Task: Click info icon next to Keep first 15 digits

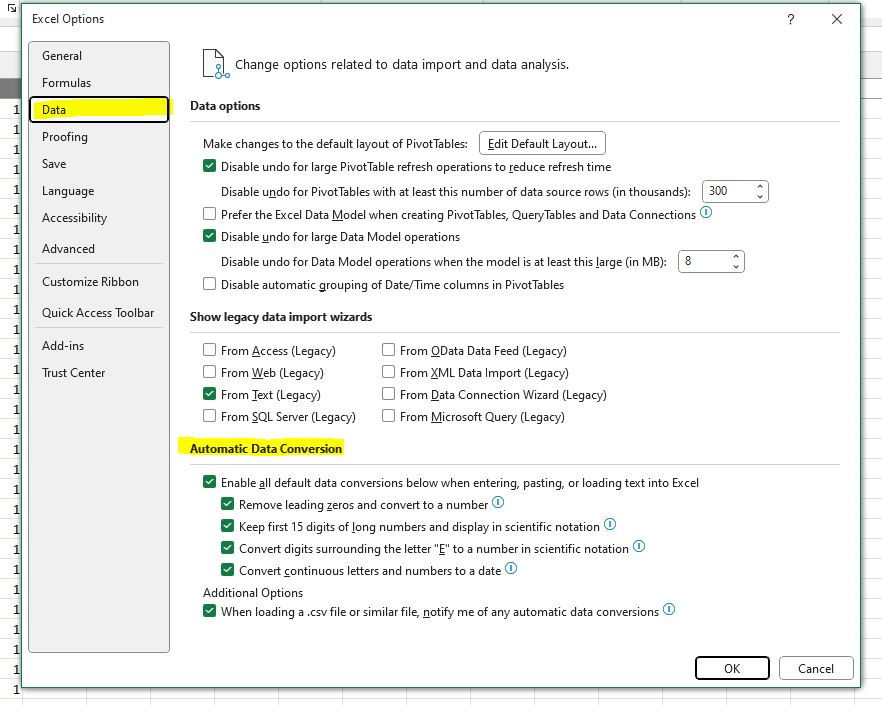Action: (610, 524)
